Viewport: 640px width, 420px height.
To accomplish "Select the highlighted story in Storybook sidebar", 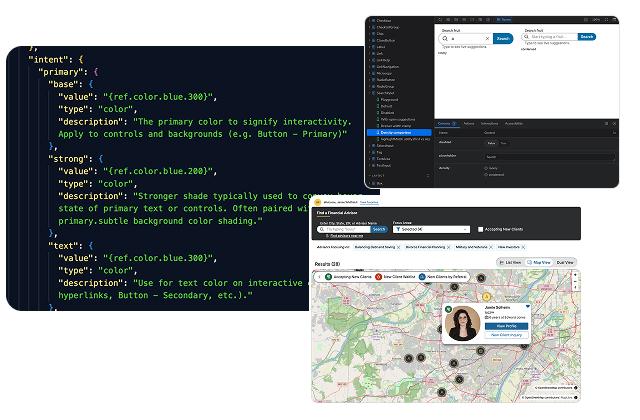I will tap(400, 133).
